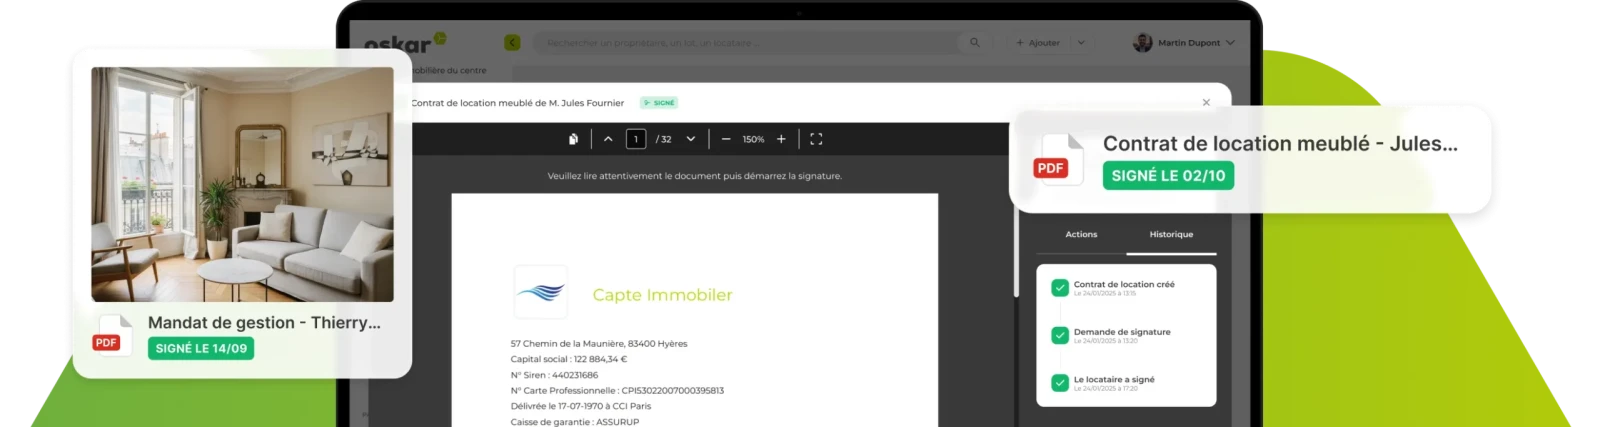Click the PDF icon on Mandat de gestion card

(111, 336)
